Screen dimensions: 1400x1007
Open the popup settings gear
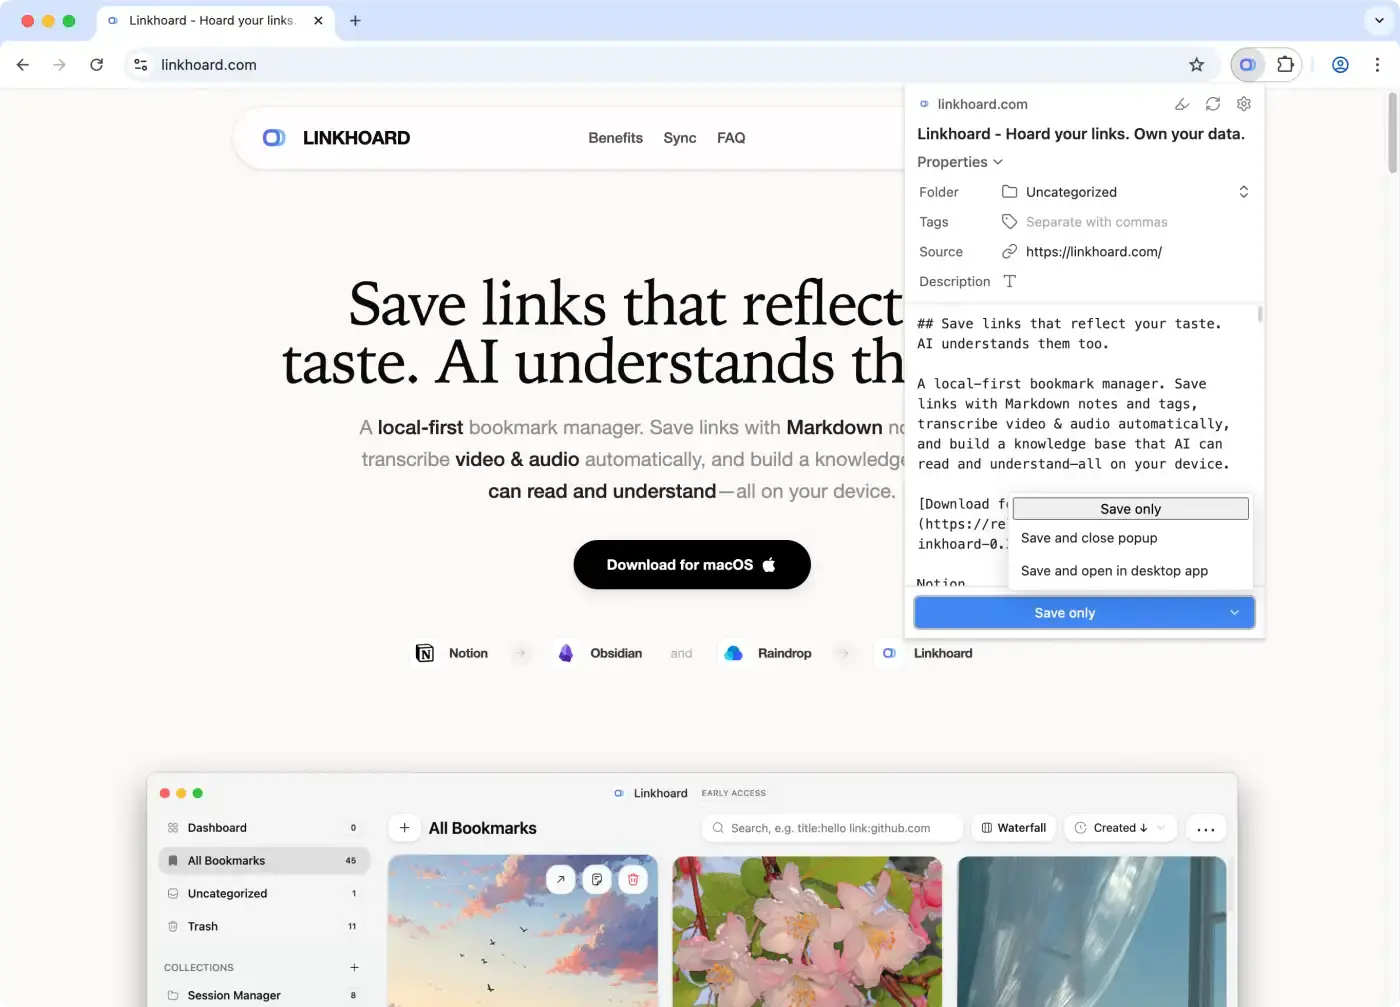click(1244, 104)
